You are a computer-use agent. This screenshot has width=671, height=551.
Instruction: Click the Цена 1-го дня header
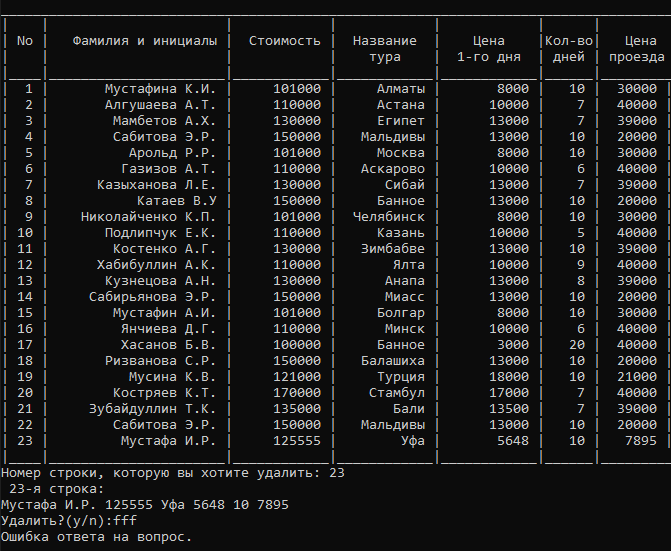(x=489, y=49)
